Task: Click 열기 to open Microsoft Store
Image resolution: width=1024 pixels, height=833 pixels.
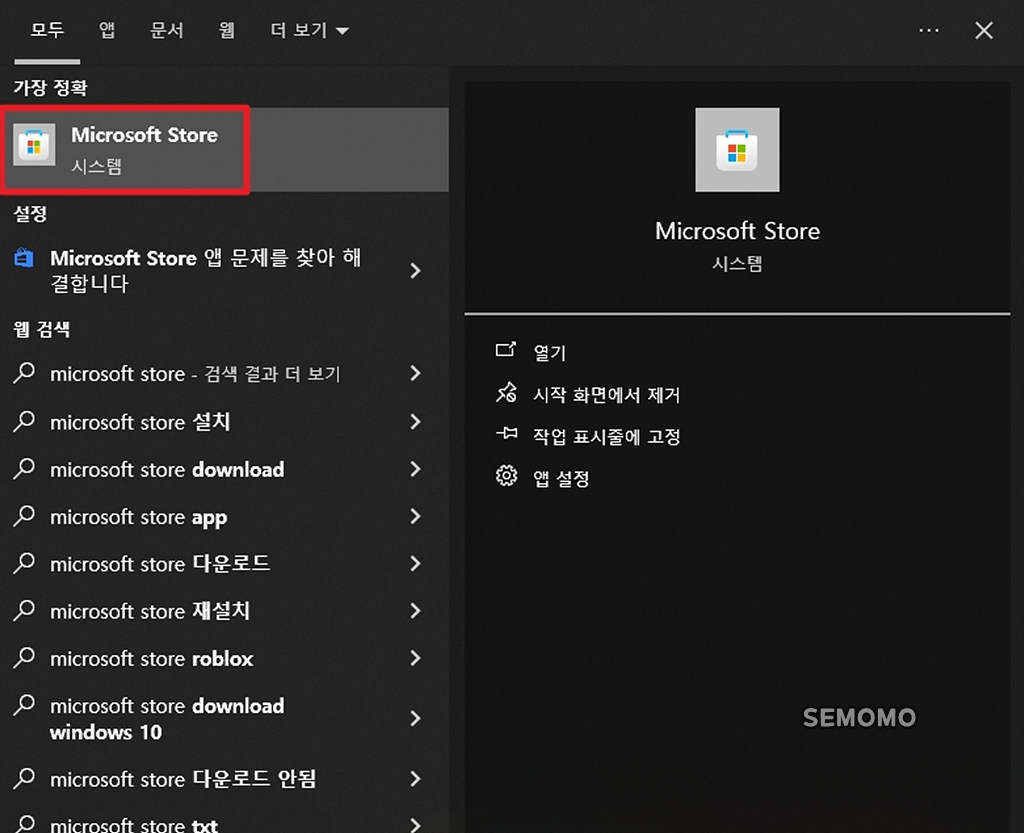Action: 549,353
